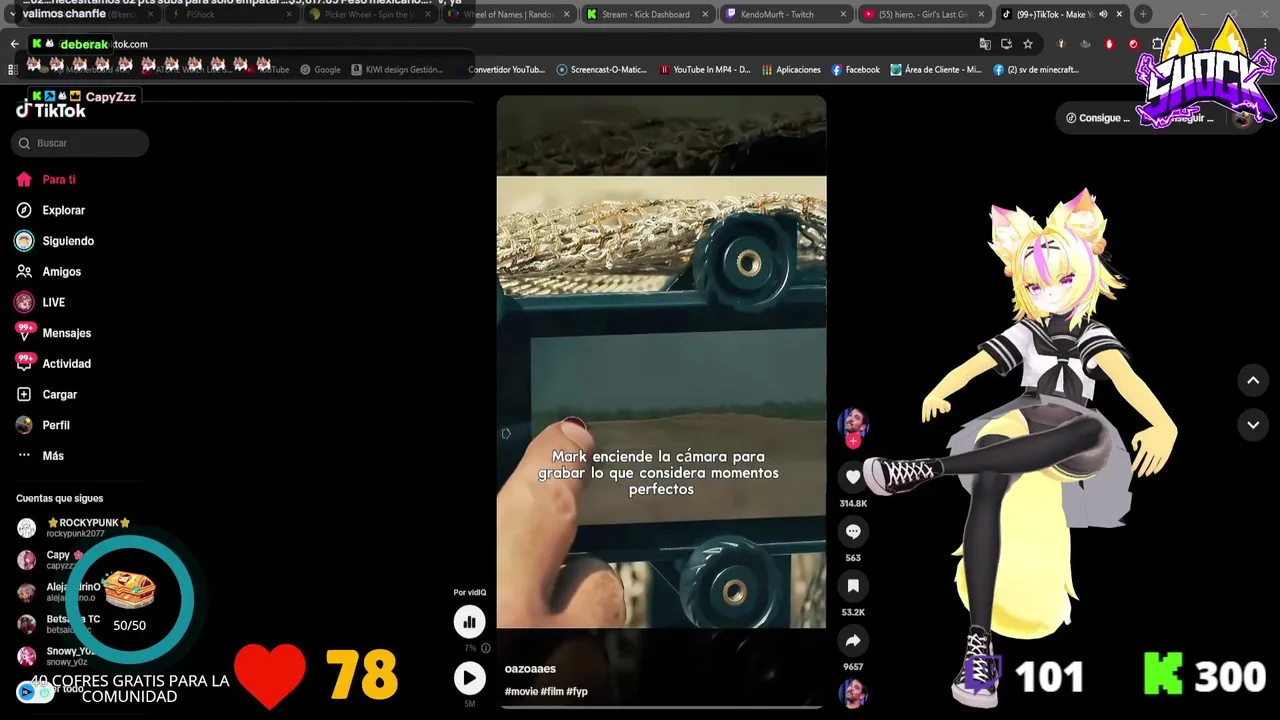This screenshot has width=1280, height=720.
Task: Open the spinning sound disc below share
Action: pyautogui.click(x=853, y=692)
